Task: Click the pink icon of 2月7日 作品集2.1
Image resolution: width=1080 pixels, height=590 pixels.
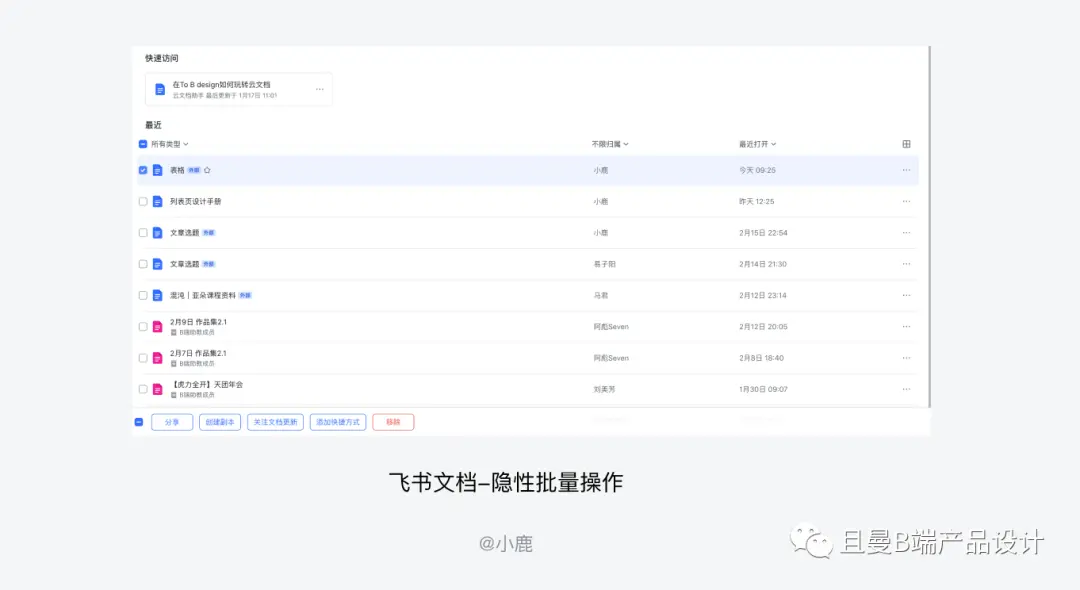Action: click(x=158, y=358)
